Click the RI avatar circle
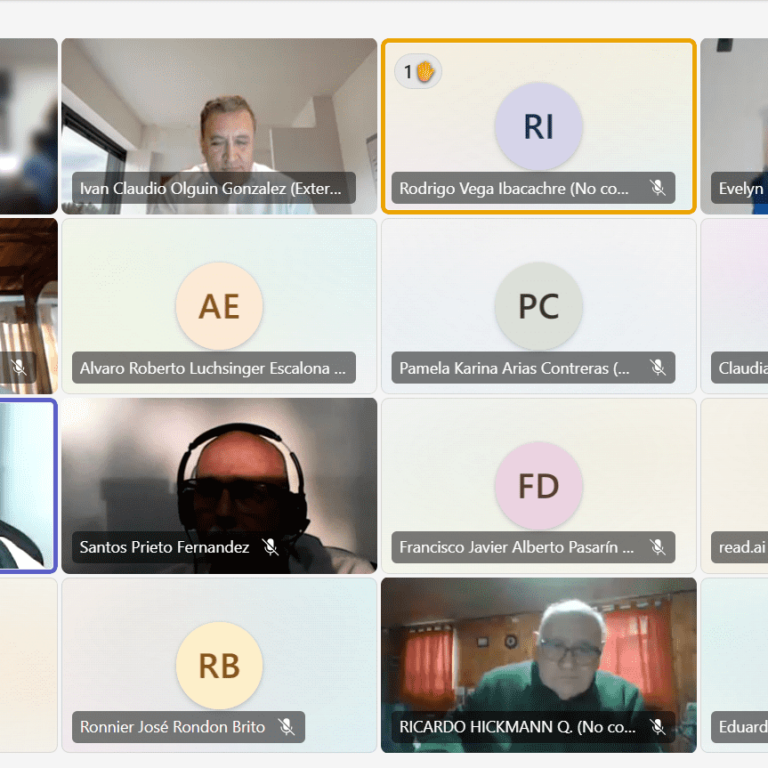Viewport: 768px width, 768px height. click(538, 126)
